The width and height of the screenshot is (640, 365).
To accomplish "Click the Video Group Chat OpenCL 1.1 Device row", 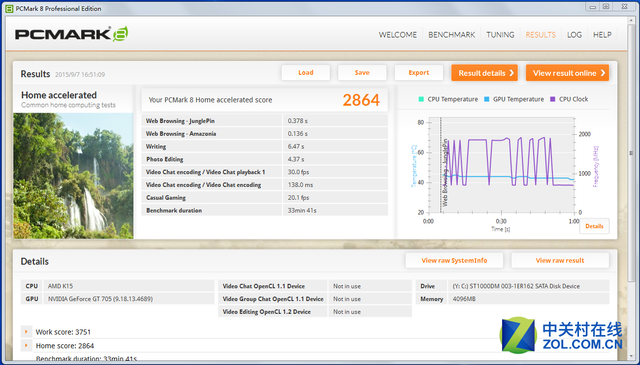I will pos(315,299).
